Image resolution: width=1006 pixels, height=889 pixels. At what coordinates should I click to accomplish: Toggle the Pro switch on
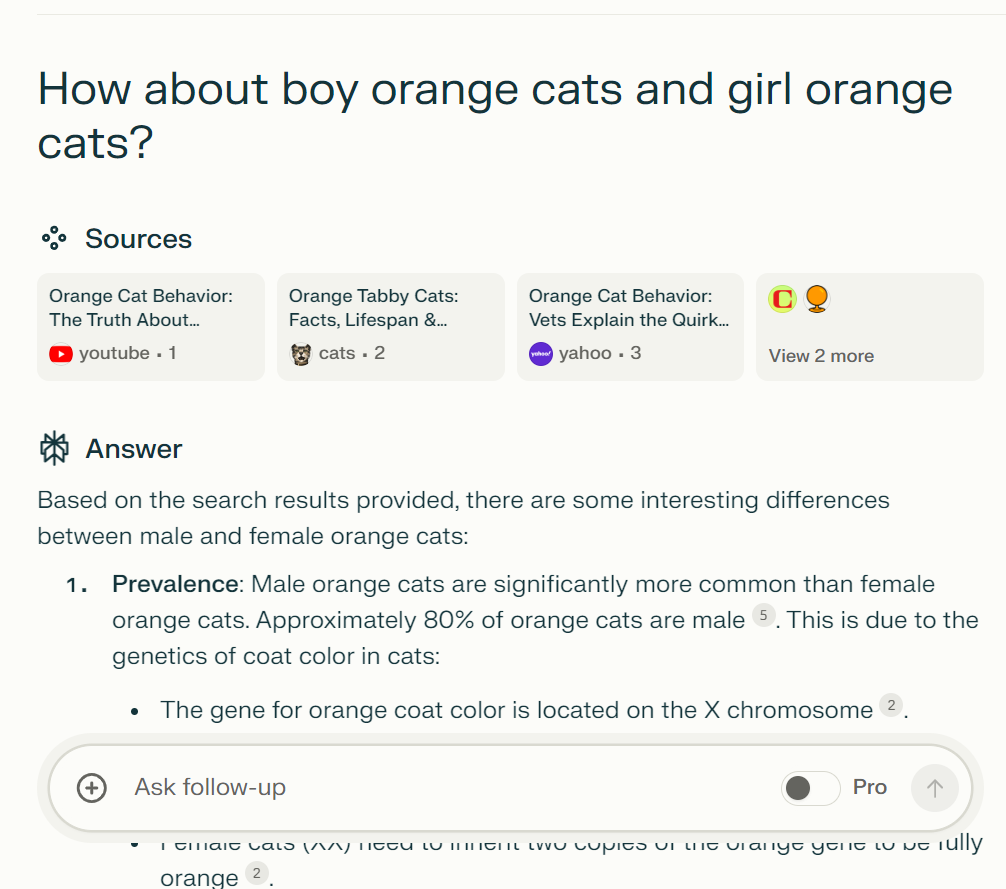pos(810,788)
